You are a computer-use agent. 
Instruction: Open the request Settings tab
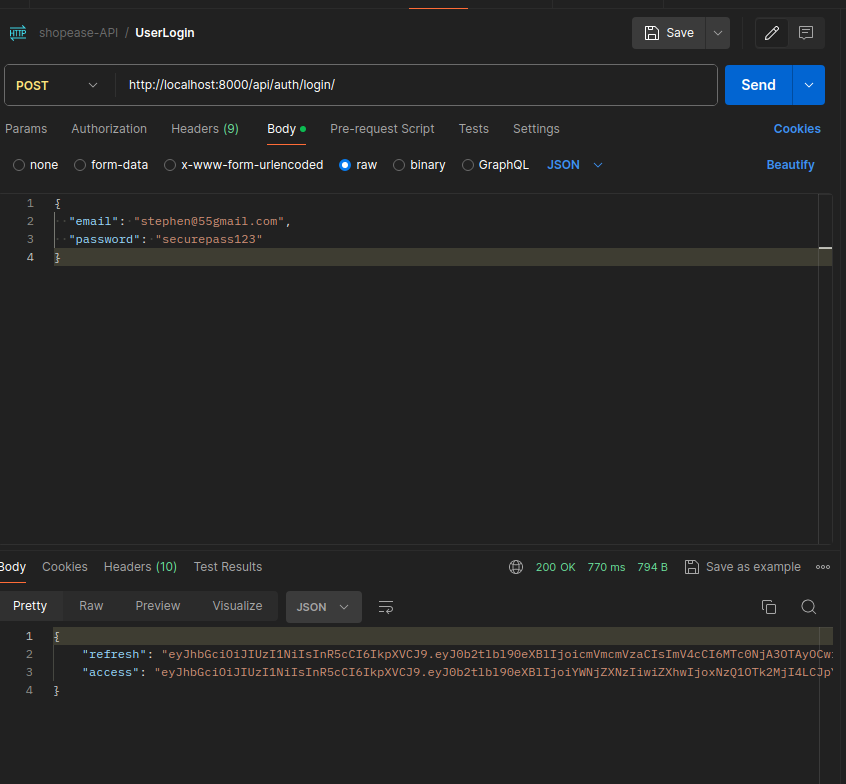coord(536,129)
